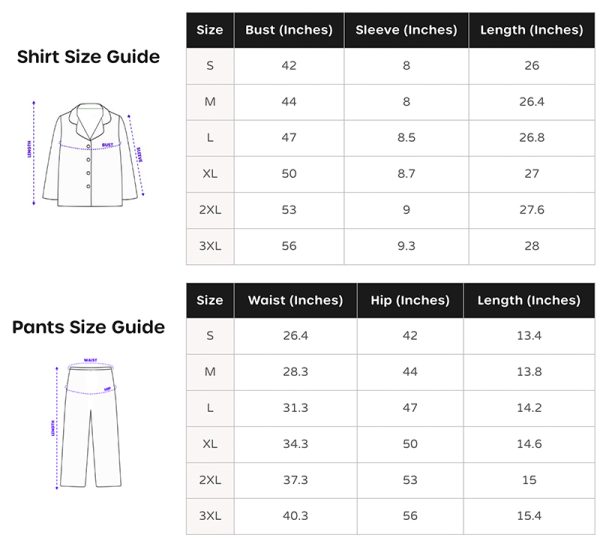The image size is (600, 550).
Task: Click the waist value 34.3
Action: [x=295, y=444]
